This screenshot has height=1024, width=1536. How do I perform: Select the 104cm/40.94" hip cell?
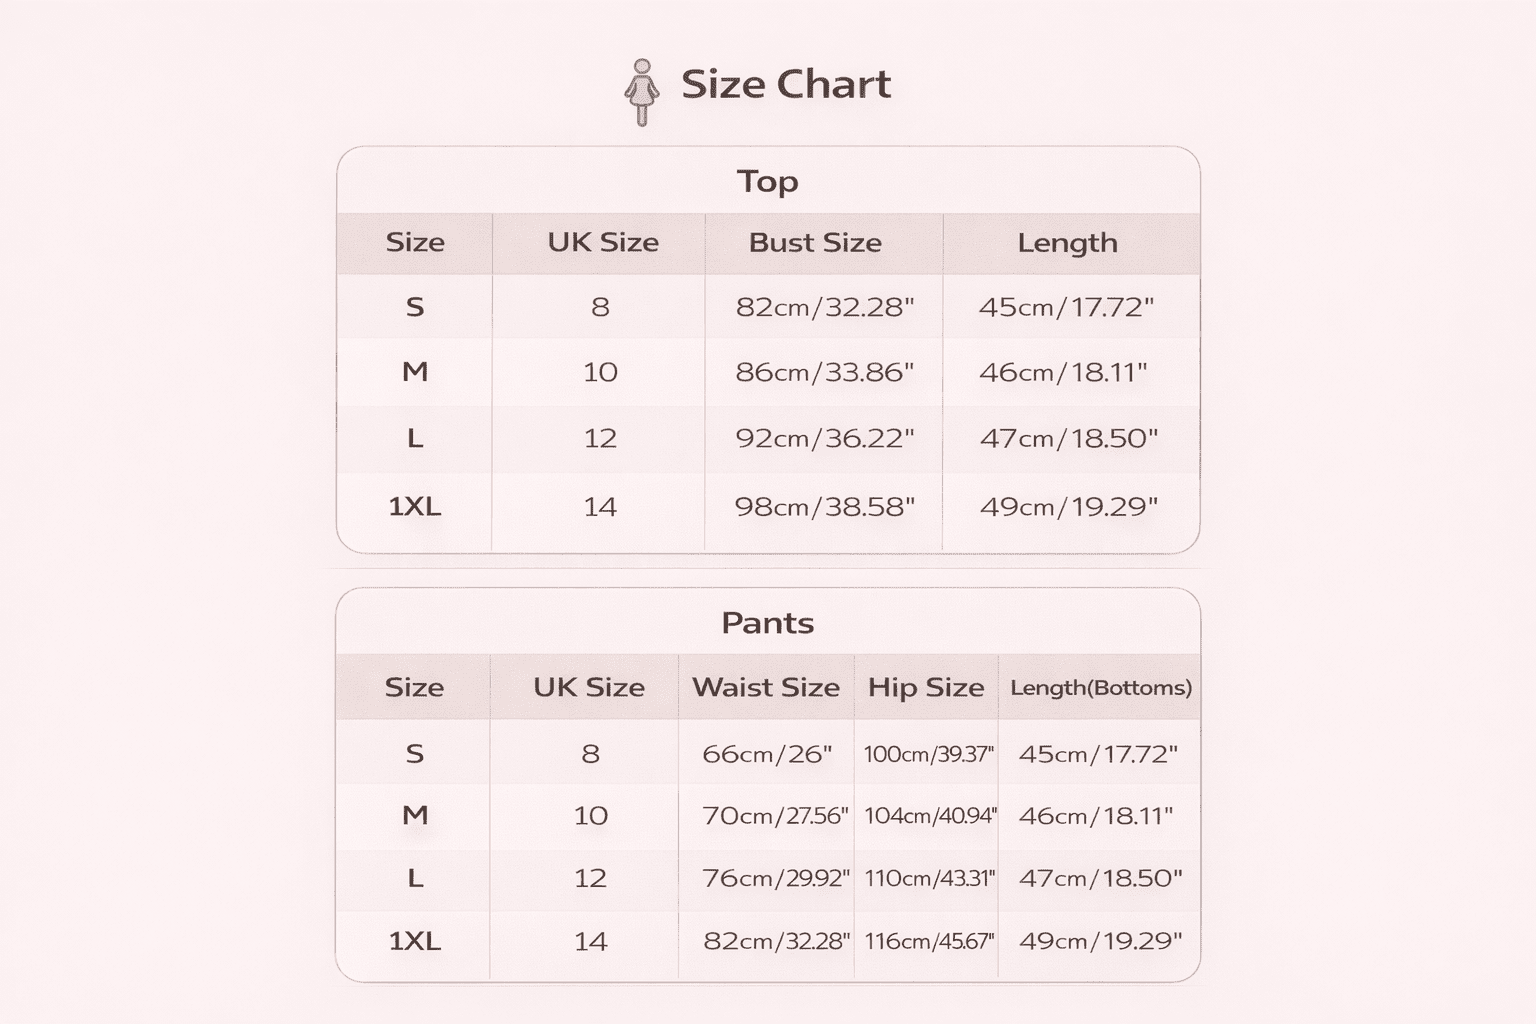click(930, 815)
